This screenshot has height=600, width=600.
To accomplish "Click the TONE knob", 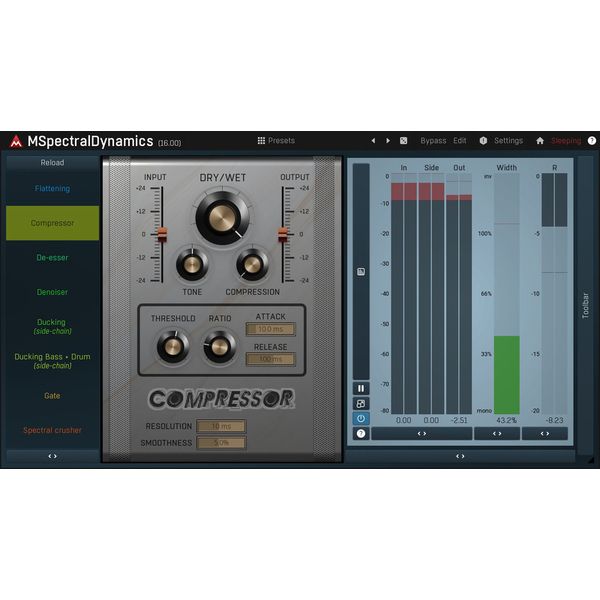I will pos(192,264).
